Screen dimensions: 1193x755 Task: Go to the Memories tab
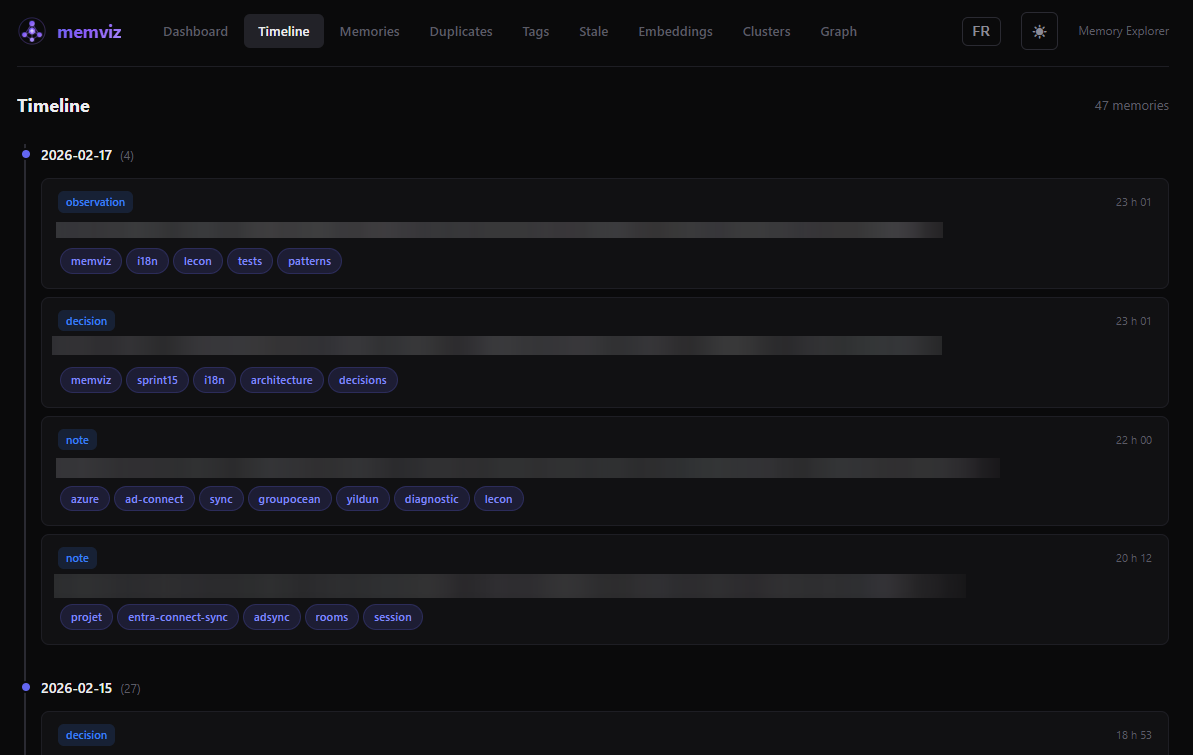370,31
